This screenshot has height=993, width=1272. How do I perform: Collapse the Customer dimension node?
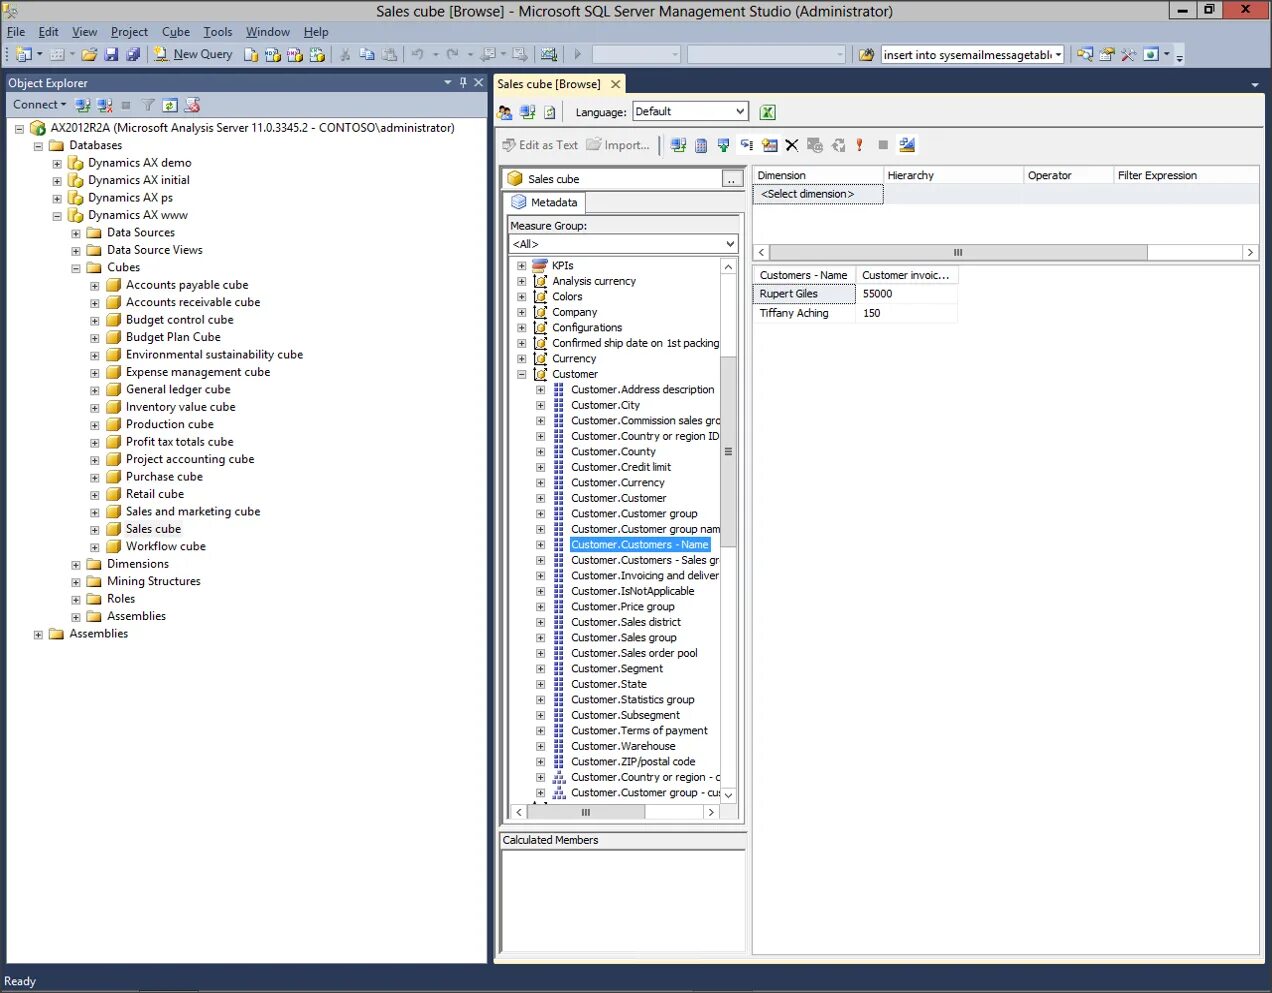point(521,374)
